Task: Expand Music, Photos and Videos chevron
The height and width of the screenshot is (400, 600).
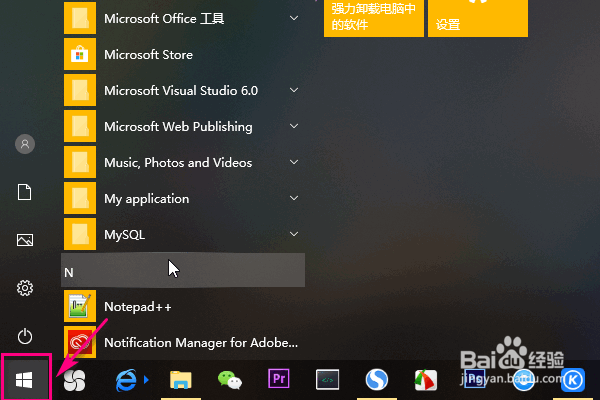Action: coord(294,162)
